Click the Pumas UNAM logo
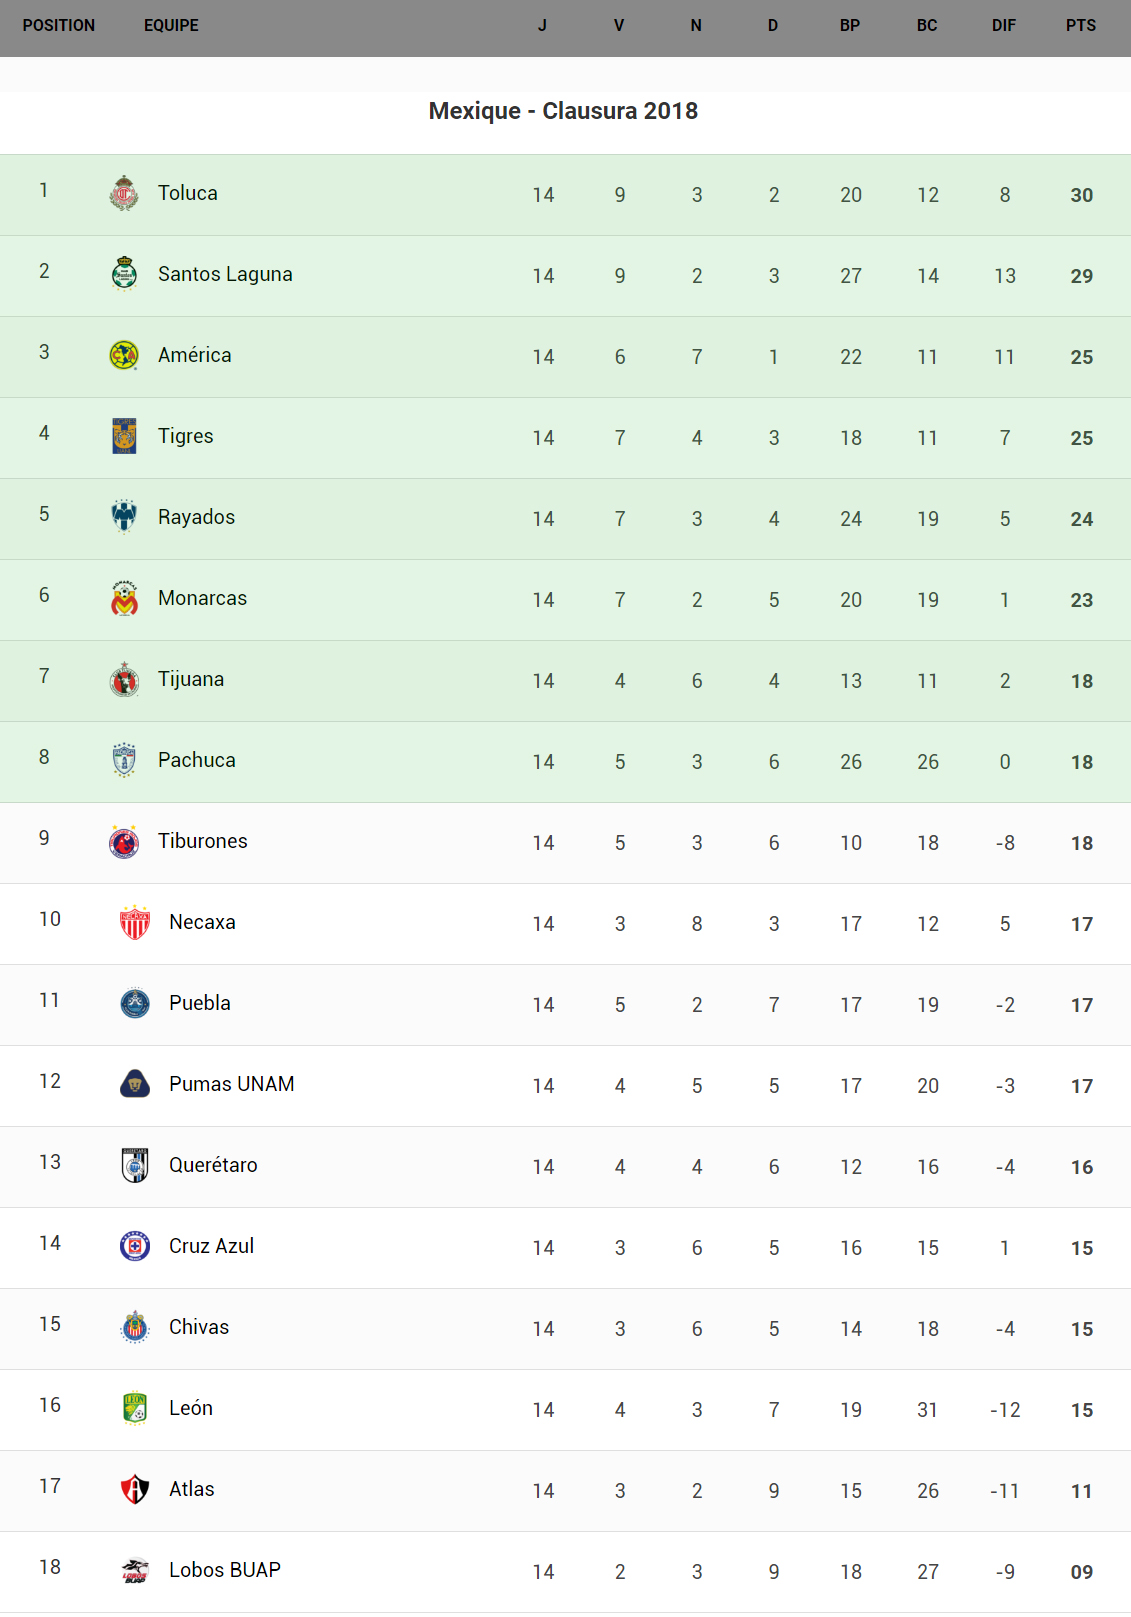Image resolution: width=1131 pixels, height=1617 pixels. [x=135, y=1084]
